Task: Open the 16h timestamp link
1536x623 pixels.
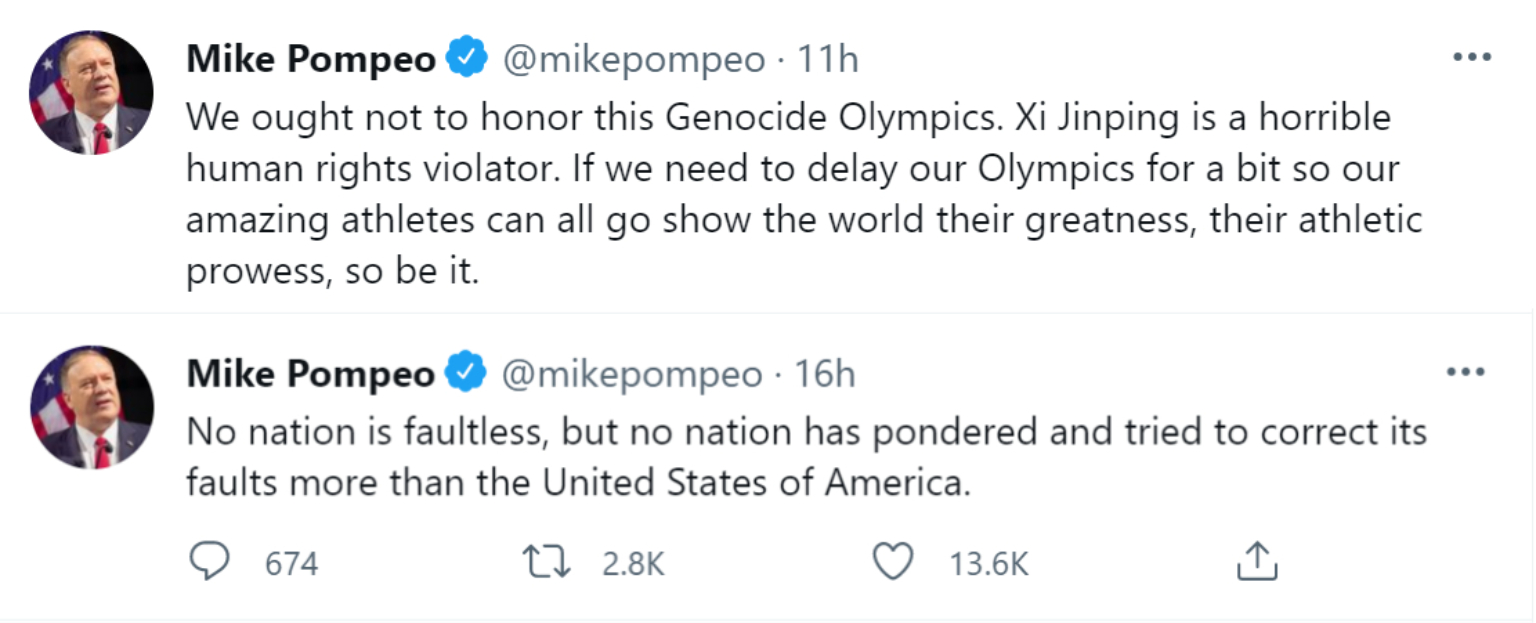Action: pos(825,375)
